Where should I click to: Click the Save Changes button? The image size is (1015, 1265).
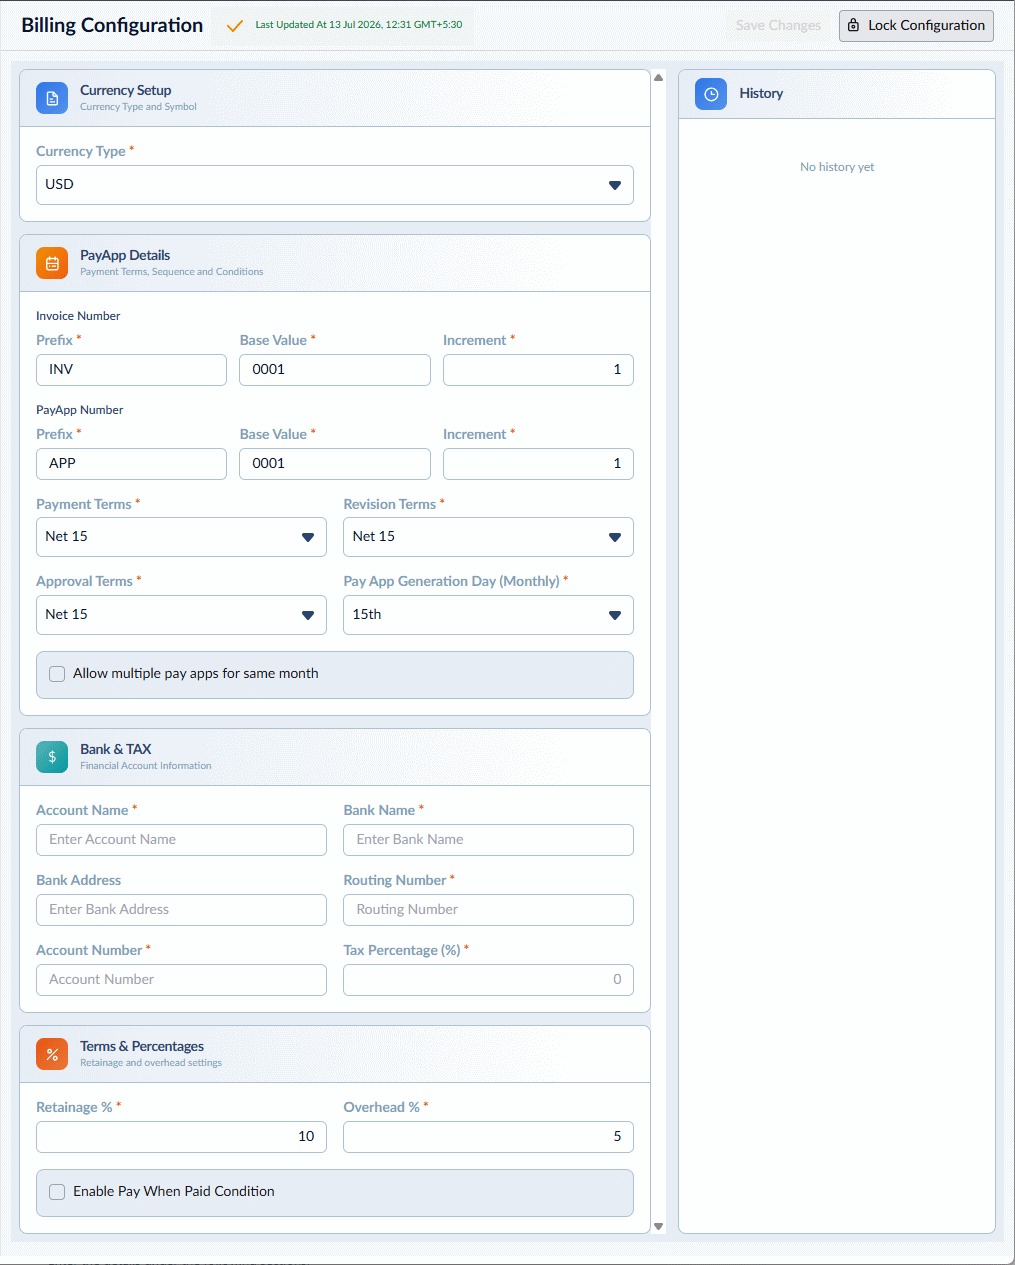click(778, 25)
